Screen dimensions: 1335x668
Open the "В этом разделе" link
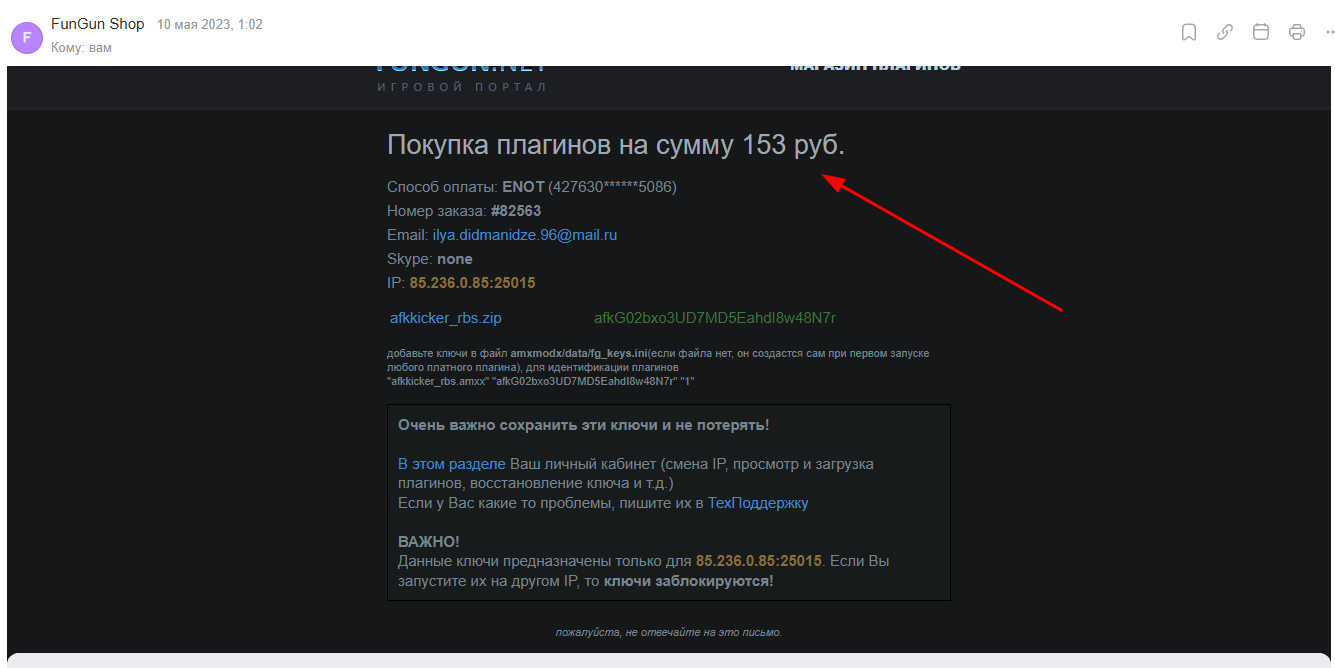[x=452, y=464]
